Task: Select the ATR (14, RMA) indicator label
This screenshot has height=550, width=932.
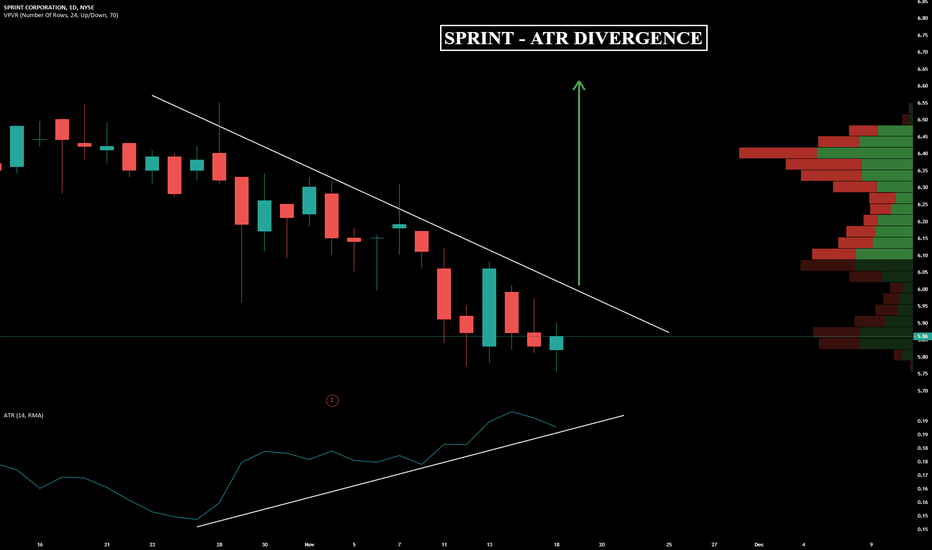Action: click(x=23, y=415)
